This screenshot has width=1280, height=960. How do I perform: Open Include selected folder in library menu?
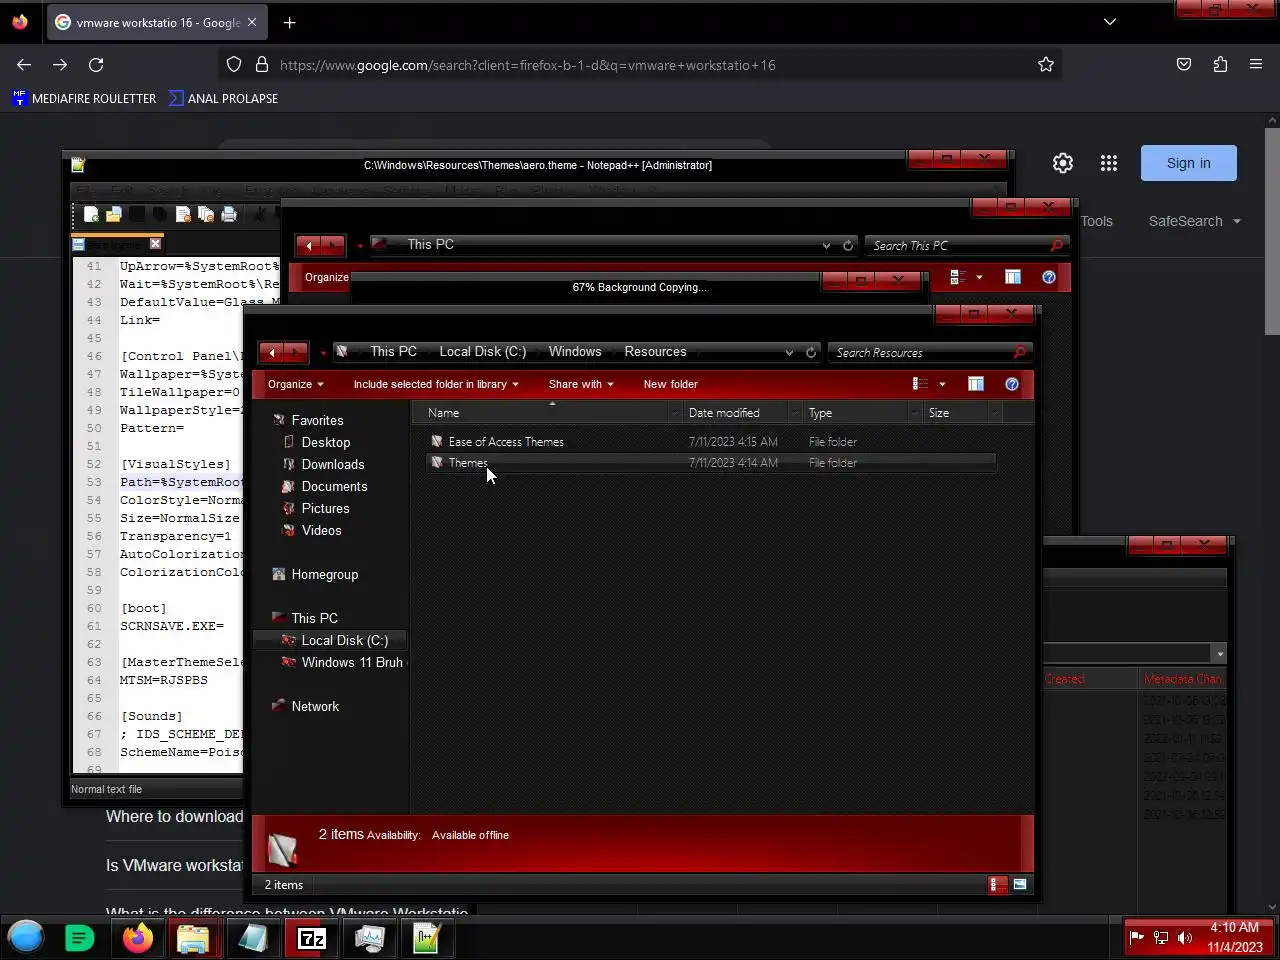435,384
